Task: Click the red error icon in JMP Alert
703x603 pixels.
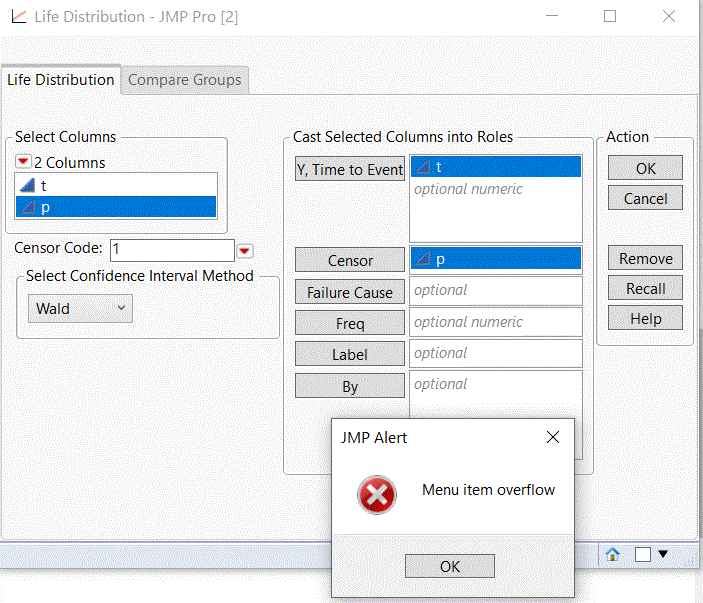Action: tap(377, 493)
